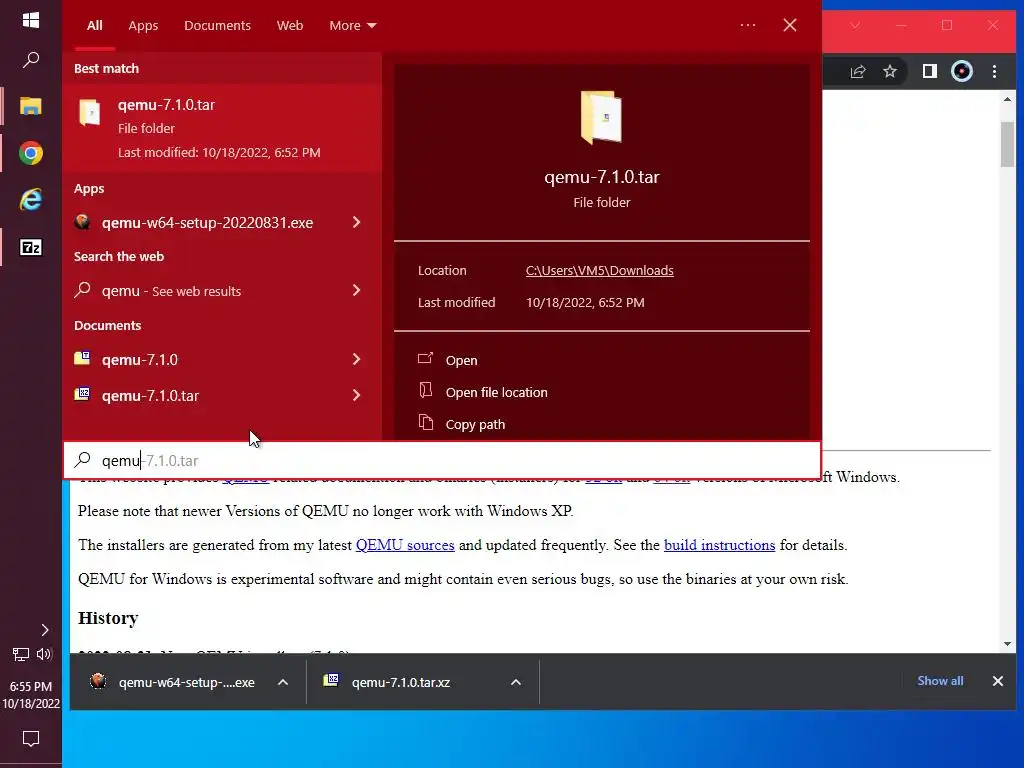The width and height of the screenshot is (1024, 768).
Task: Expand options for qemu-7.1.0.tar.xz download
Action: click(516, 682)
